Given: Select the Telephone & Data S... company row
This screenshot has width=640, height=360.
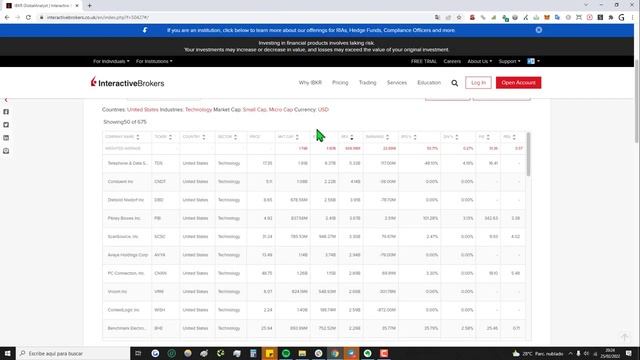Looking at the screenshot, I should pos(314,163).
